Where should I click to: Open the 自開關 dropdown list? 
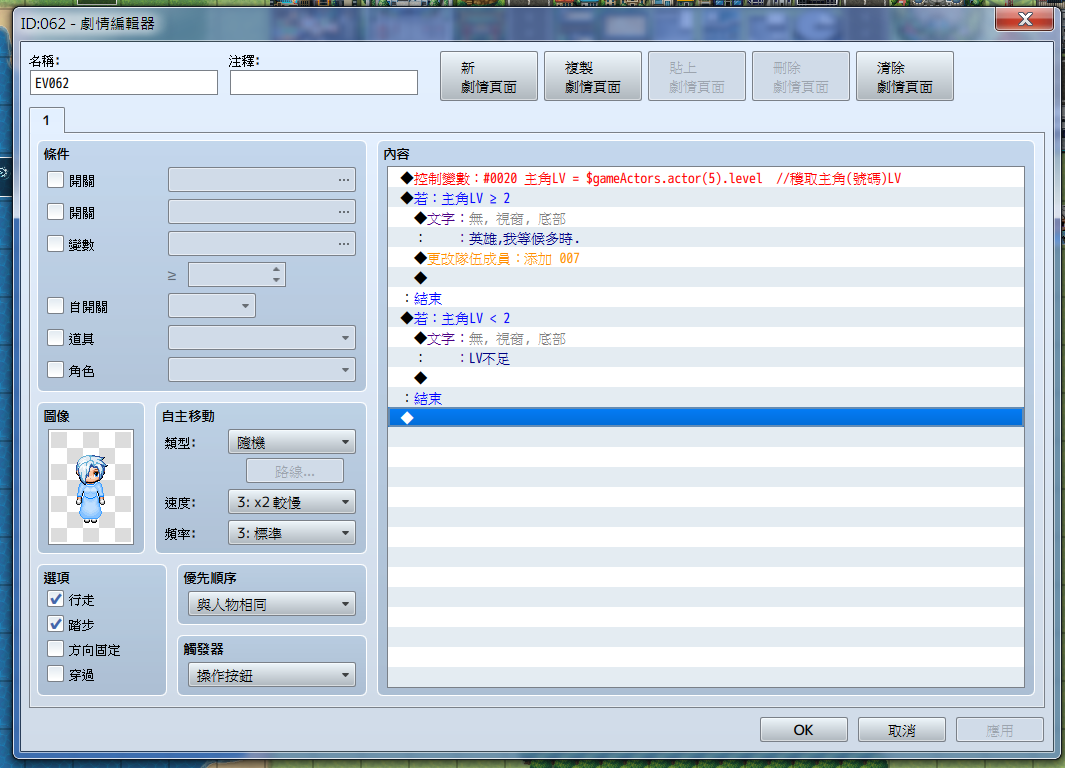[x=212, y=306]
